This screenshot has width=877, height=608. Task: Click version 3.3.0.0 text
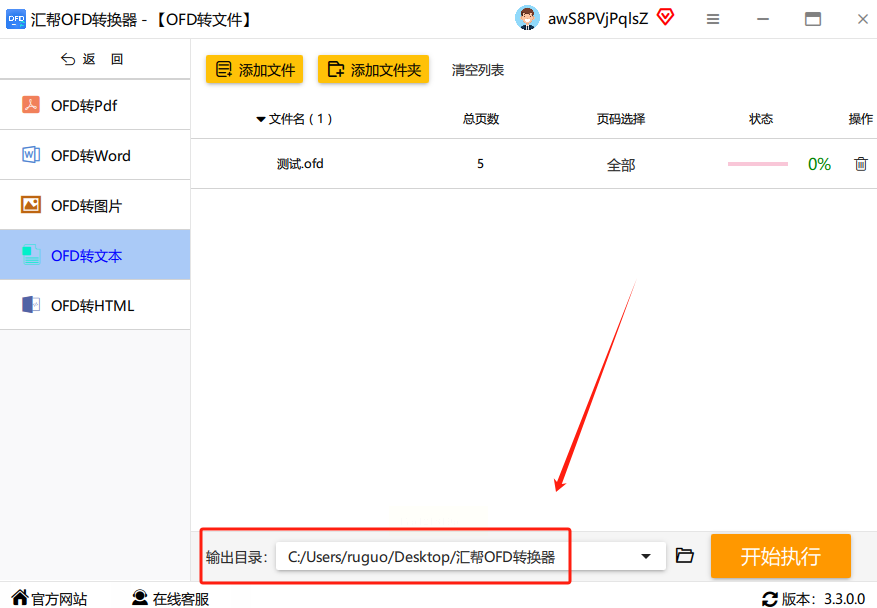[x=845, y=599]
